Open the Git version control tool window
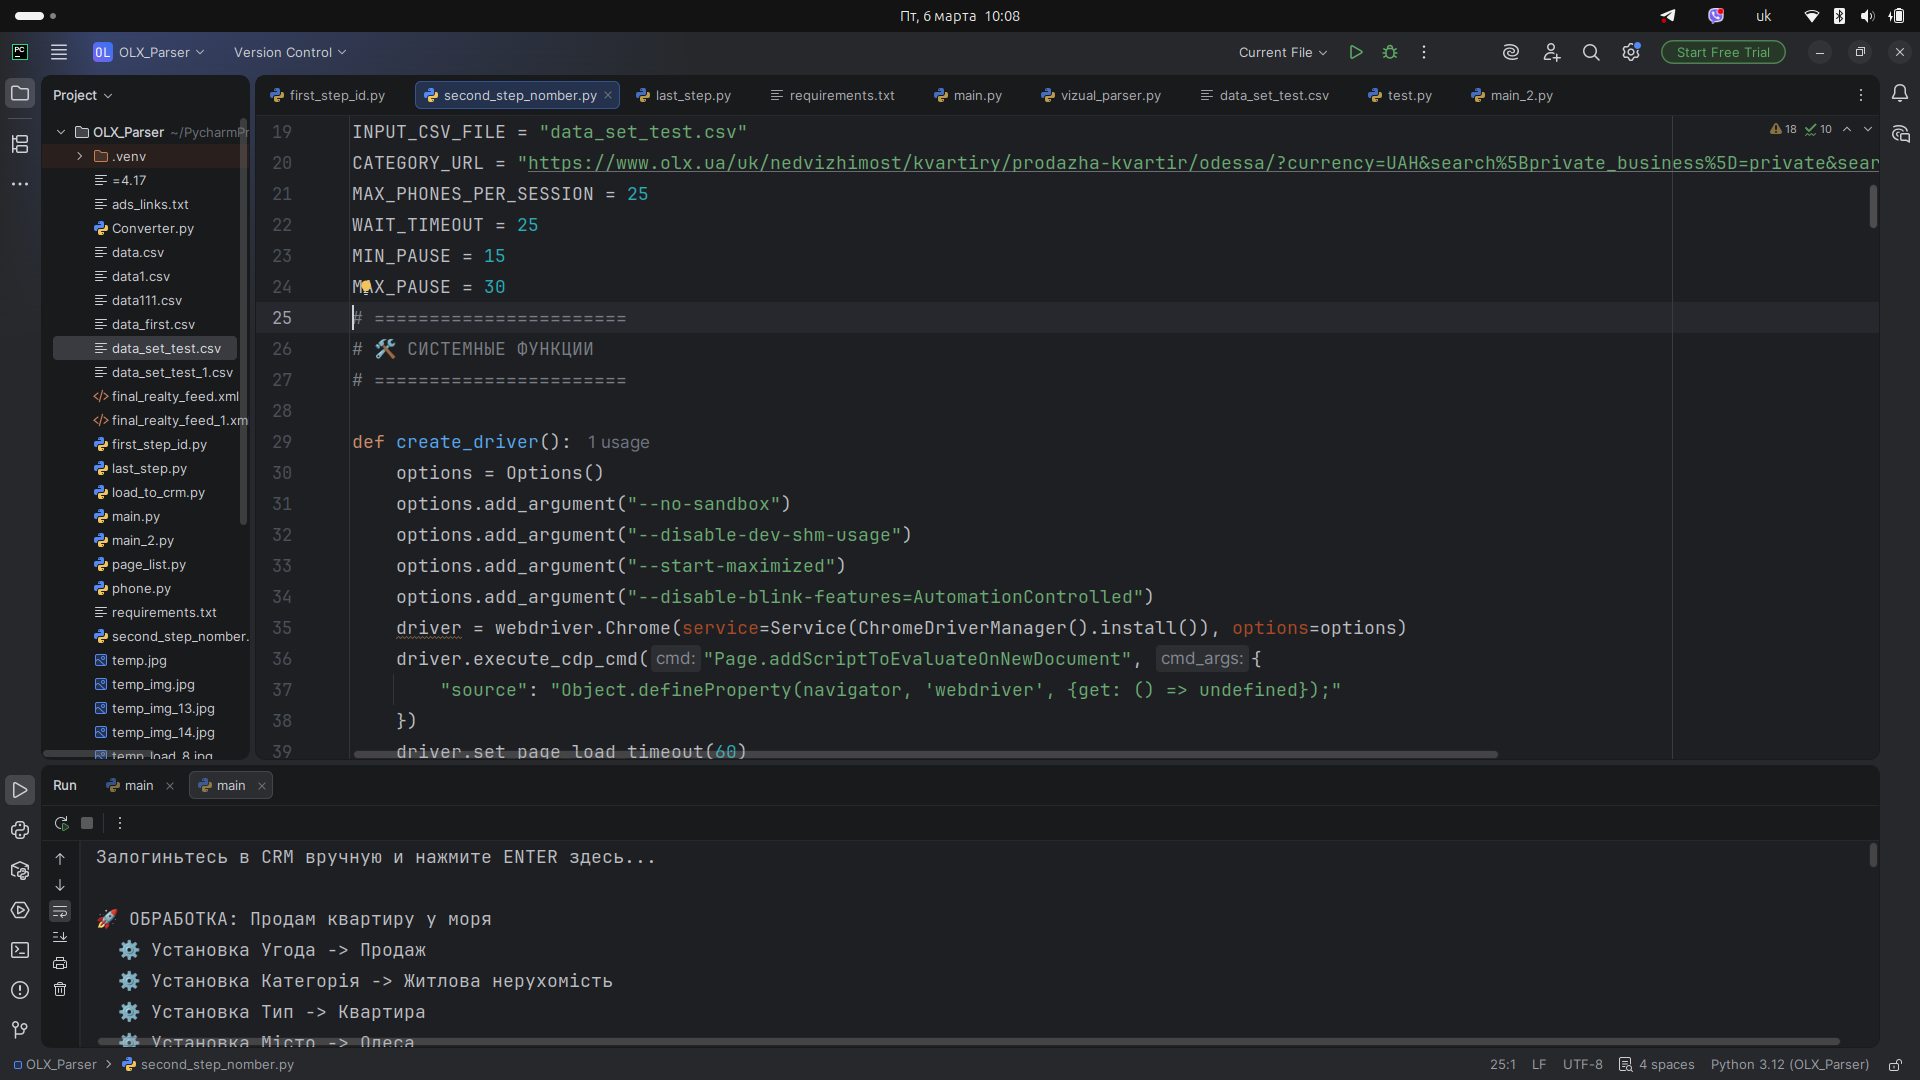Viewport: 1920px width, 1080px height. [x=20, y=1029]
